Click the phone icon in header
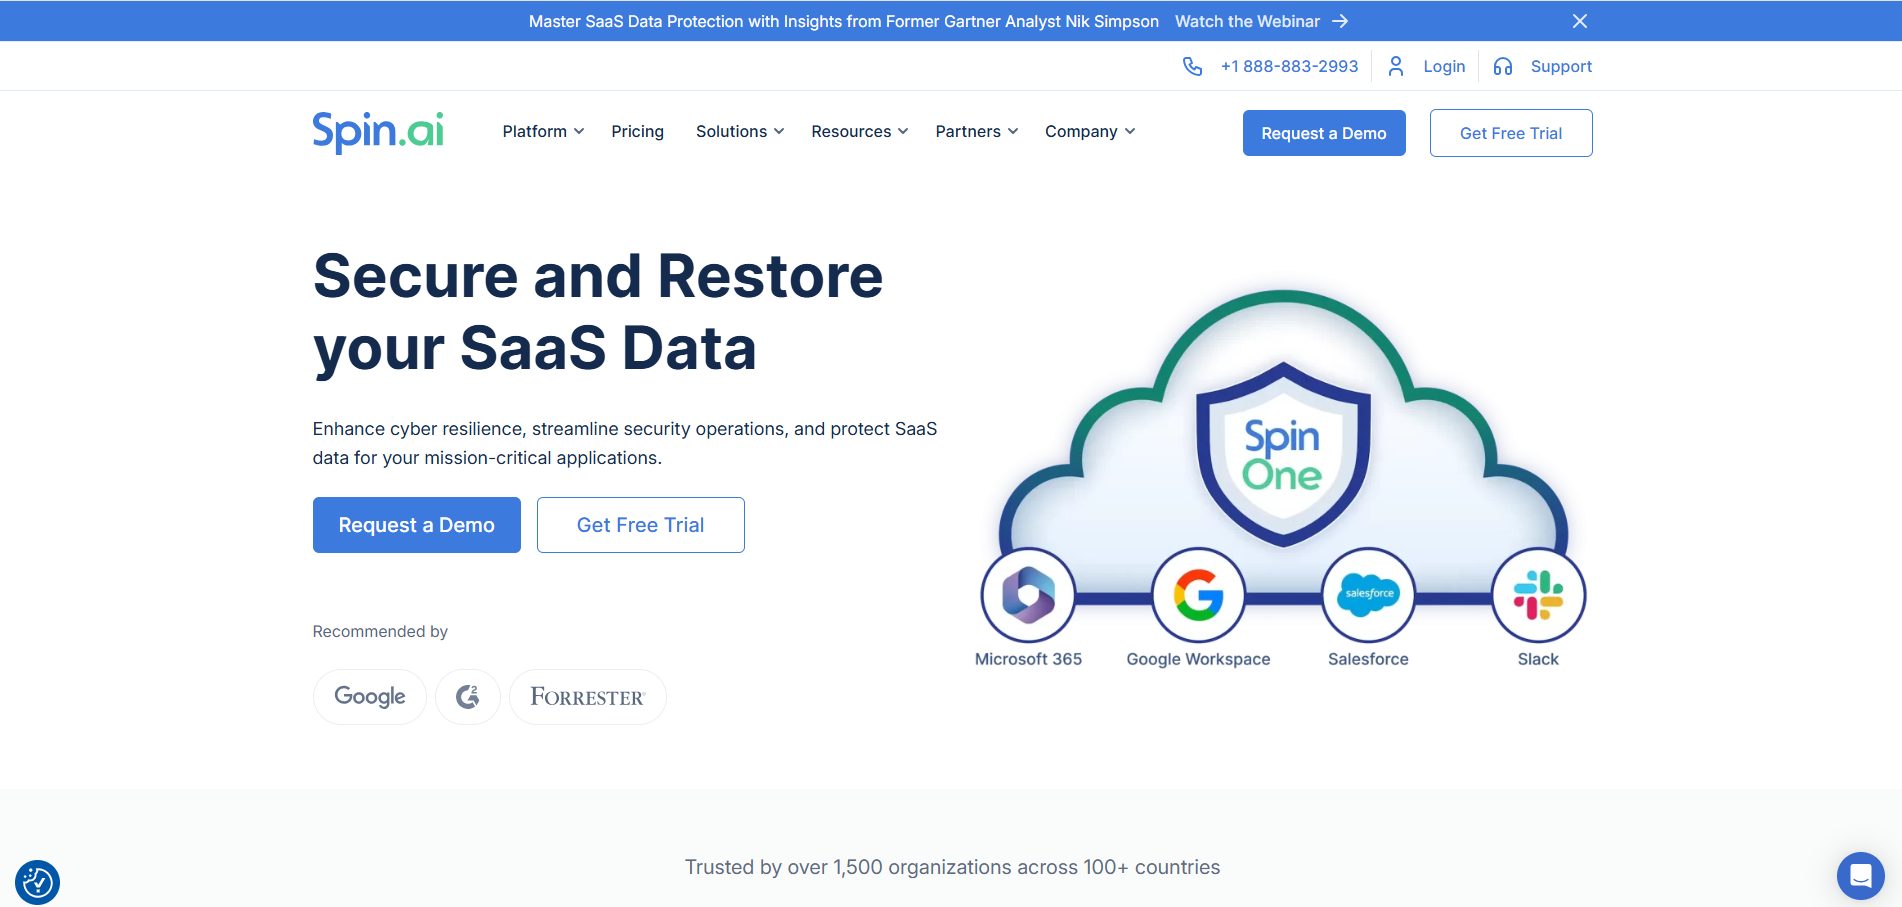1902x907 pixels. tap(1192, 66)
